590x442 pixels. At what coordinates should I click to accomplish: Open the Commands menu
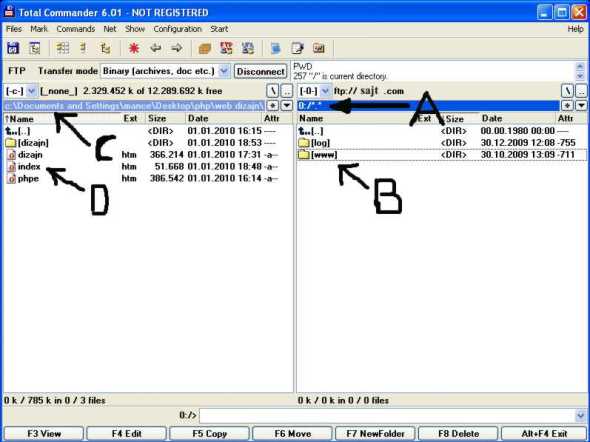[76, 29]
